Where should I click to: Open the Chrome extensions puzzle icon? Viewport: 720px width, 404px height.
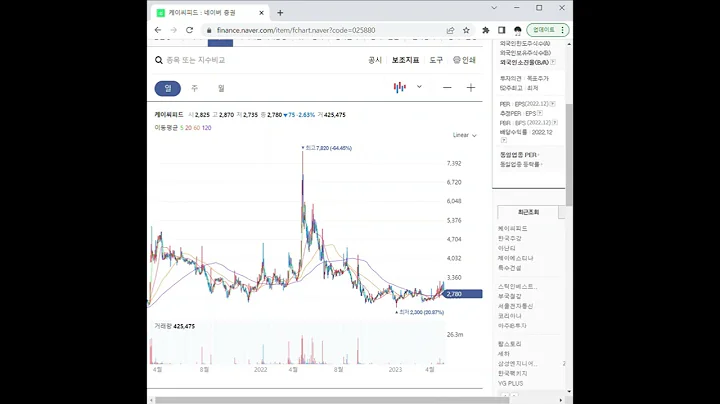[x=485, y=30]
